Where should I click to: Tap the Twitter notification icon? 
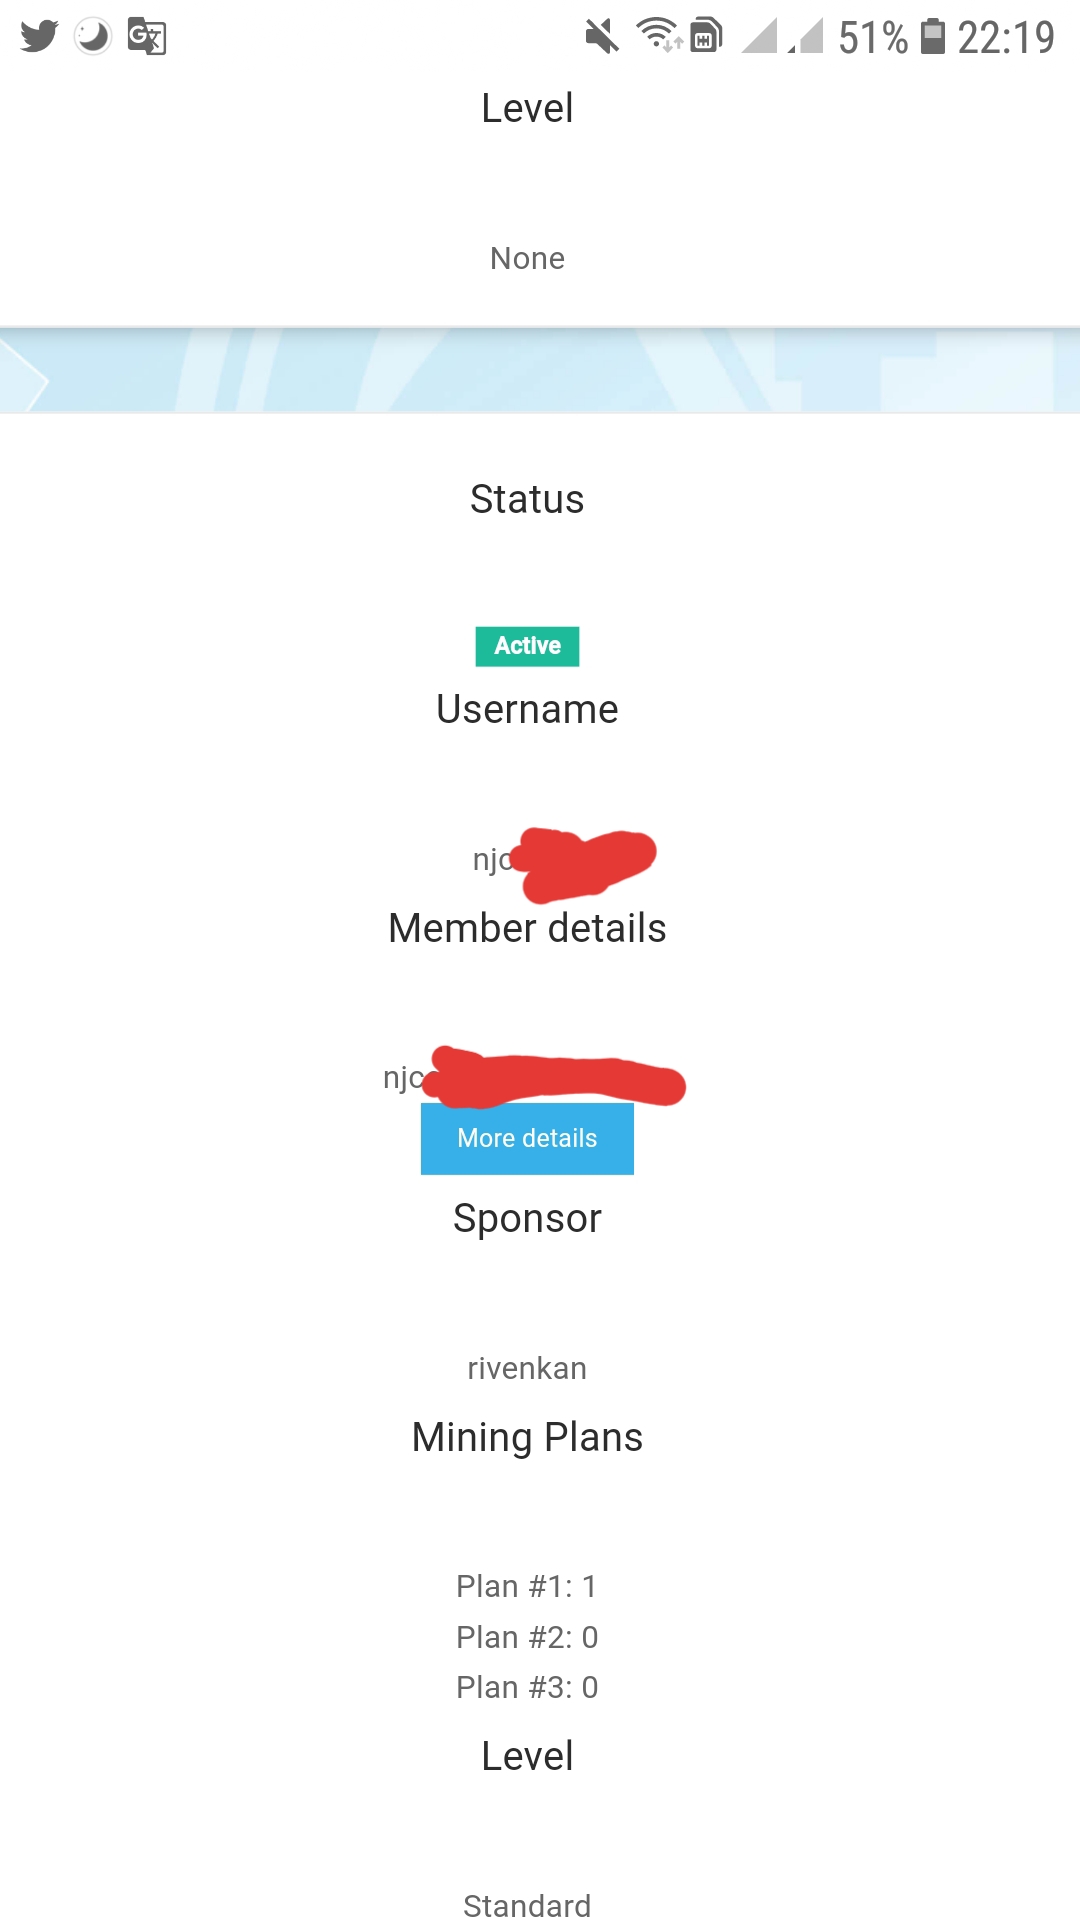39,36
